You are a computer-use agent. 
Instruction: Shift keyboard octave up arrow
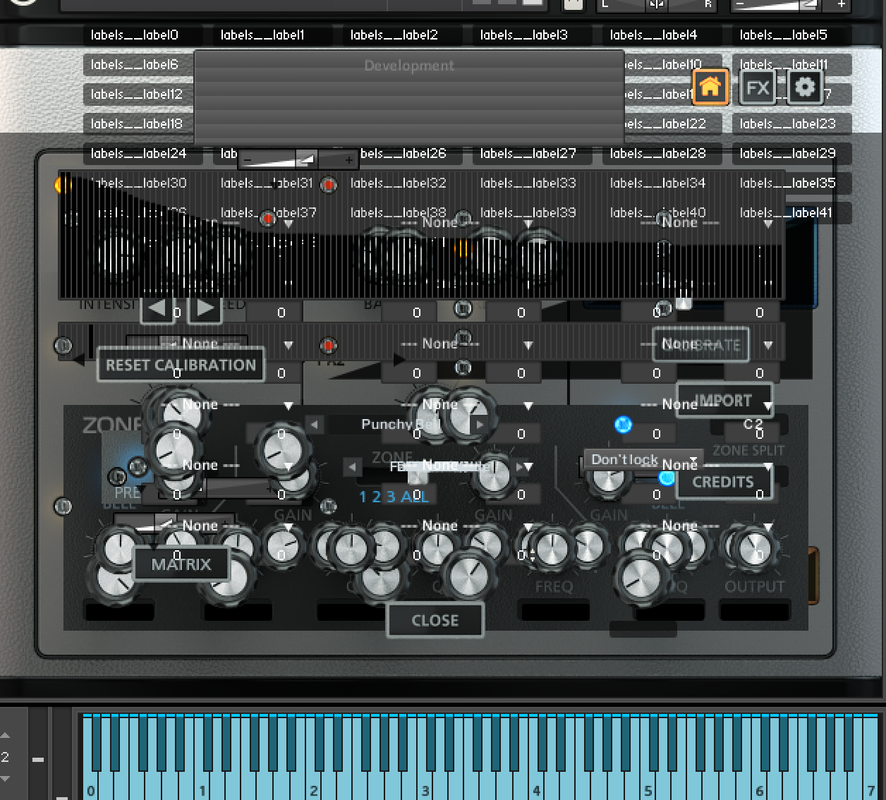(x=5, y=735)
